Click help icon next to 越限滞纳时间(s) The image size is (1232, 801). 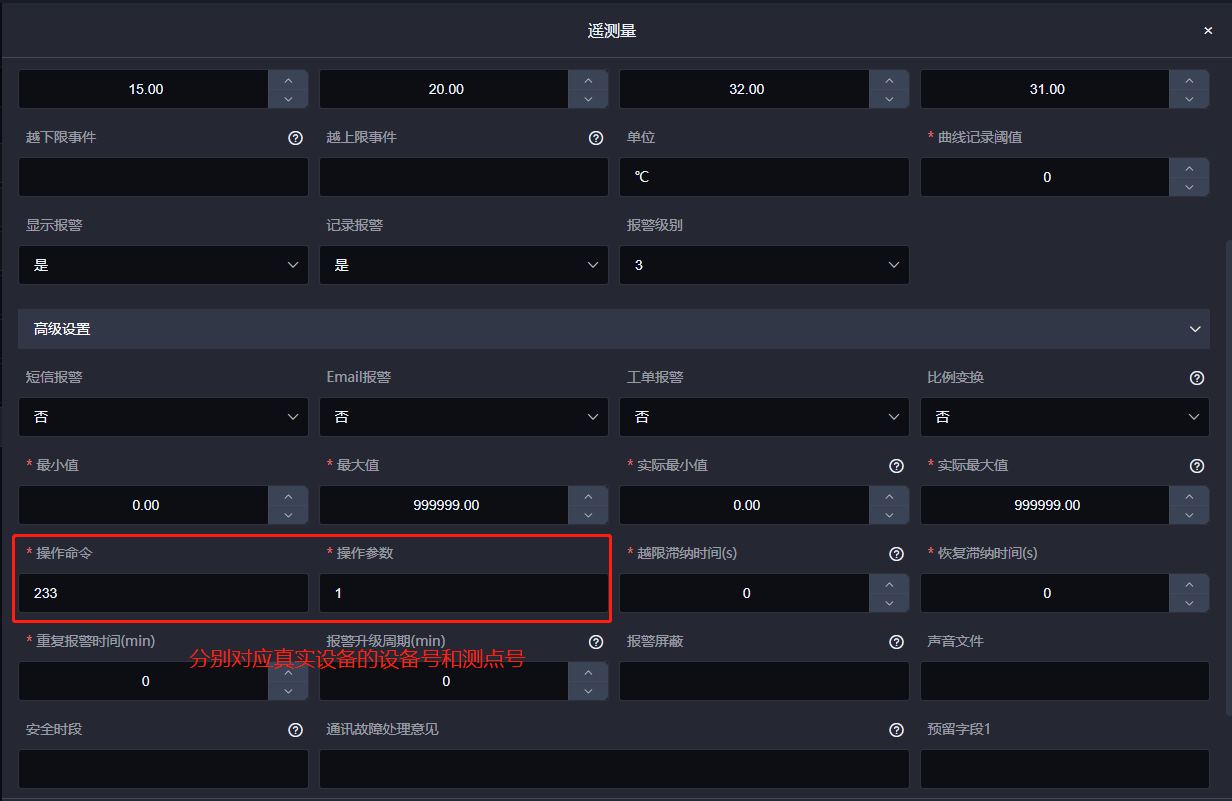pyautogui.click(x=896, y=554)
